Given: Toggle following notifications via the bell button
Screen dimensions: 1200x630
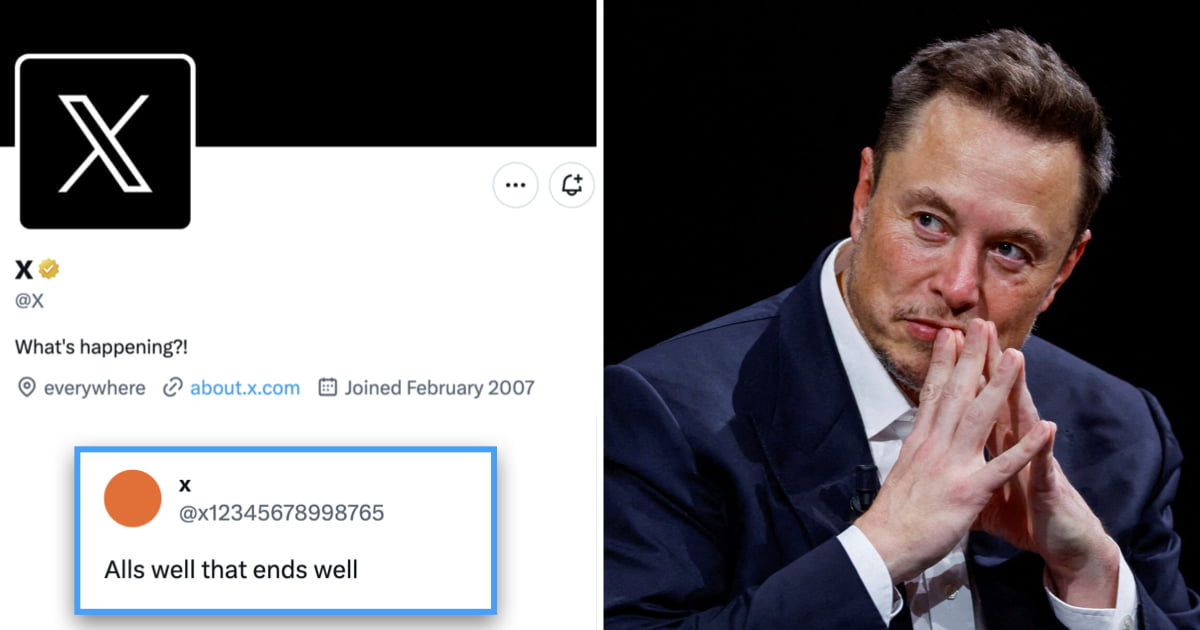Looking at the screenshot, I should pos(570,185).
